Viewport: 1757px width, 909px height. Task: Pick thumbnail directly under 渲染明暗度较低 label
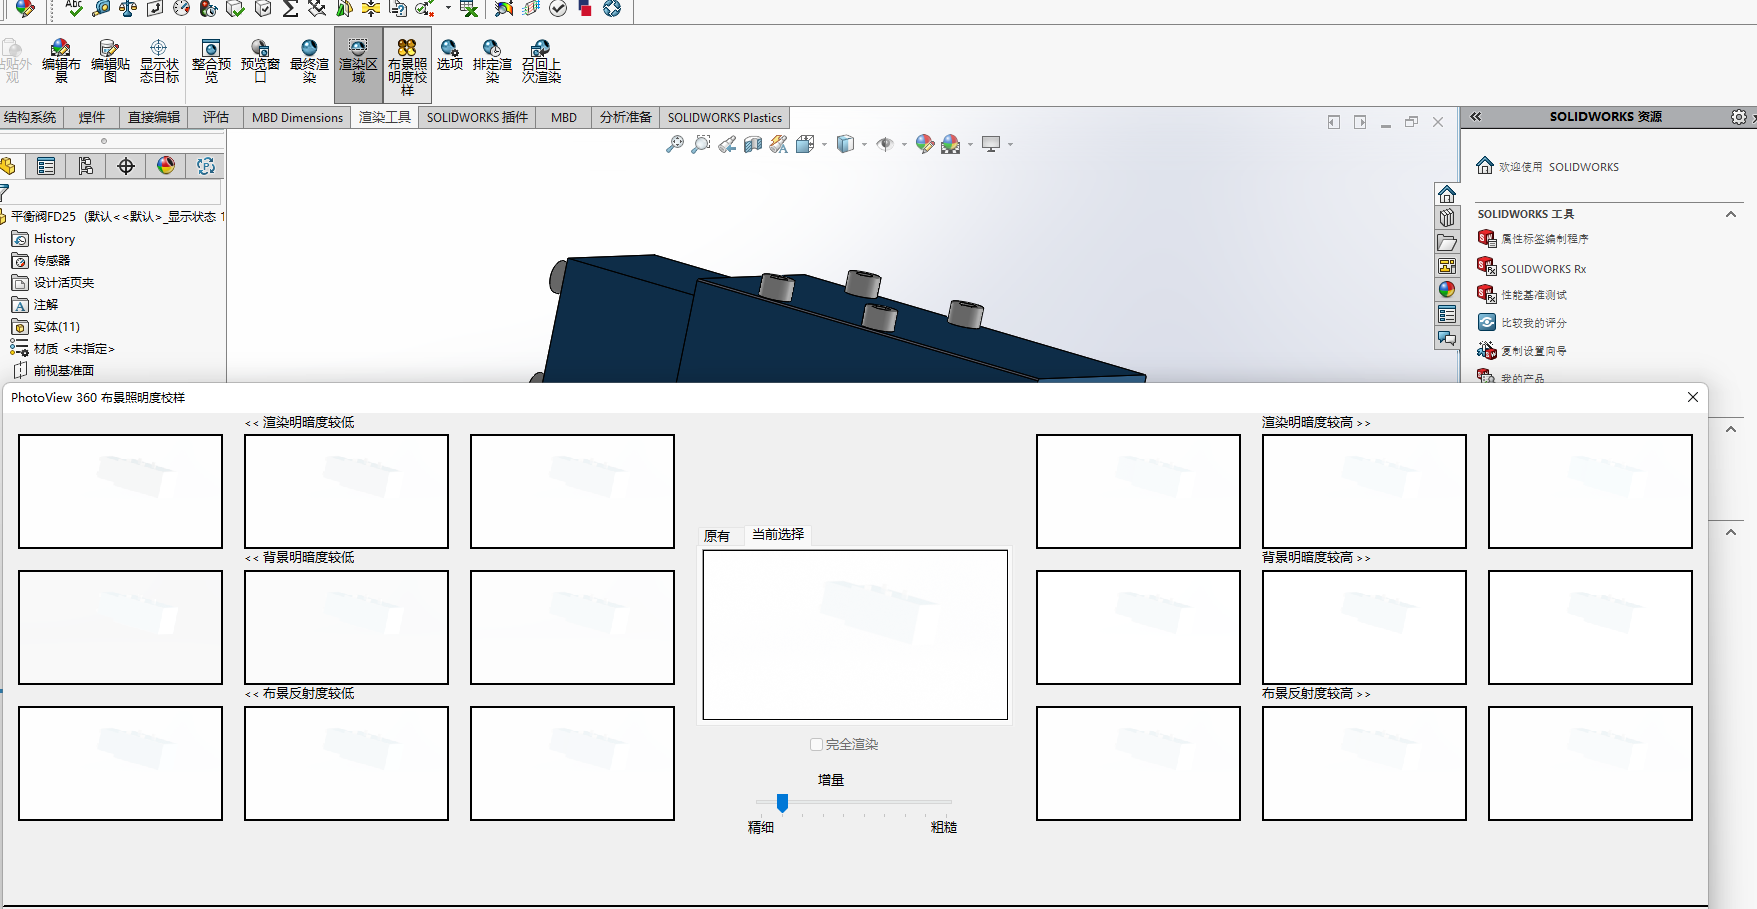[x=346, y=491]
